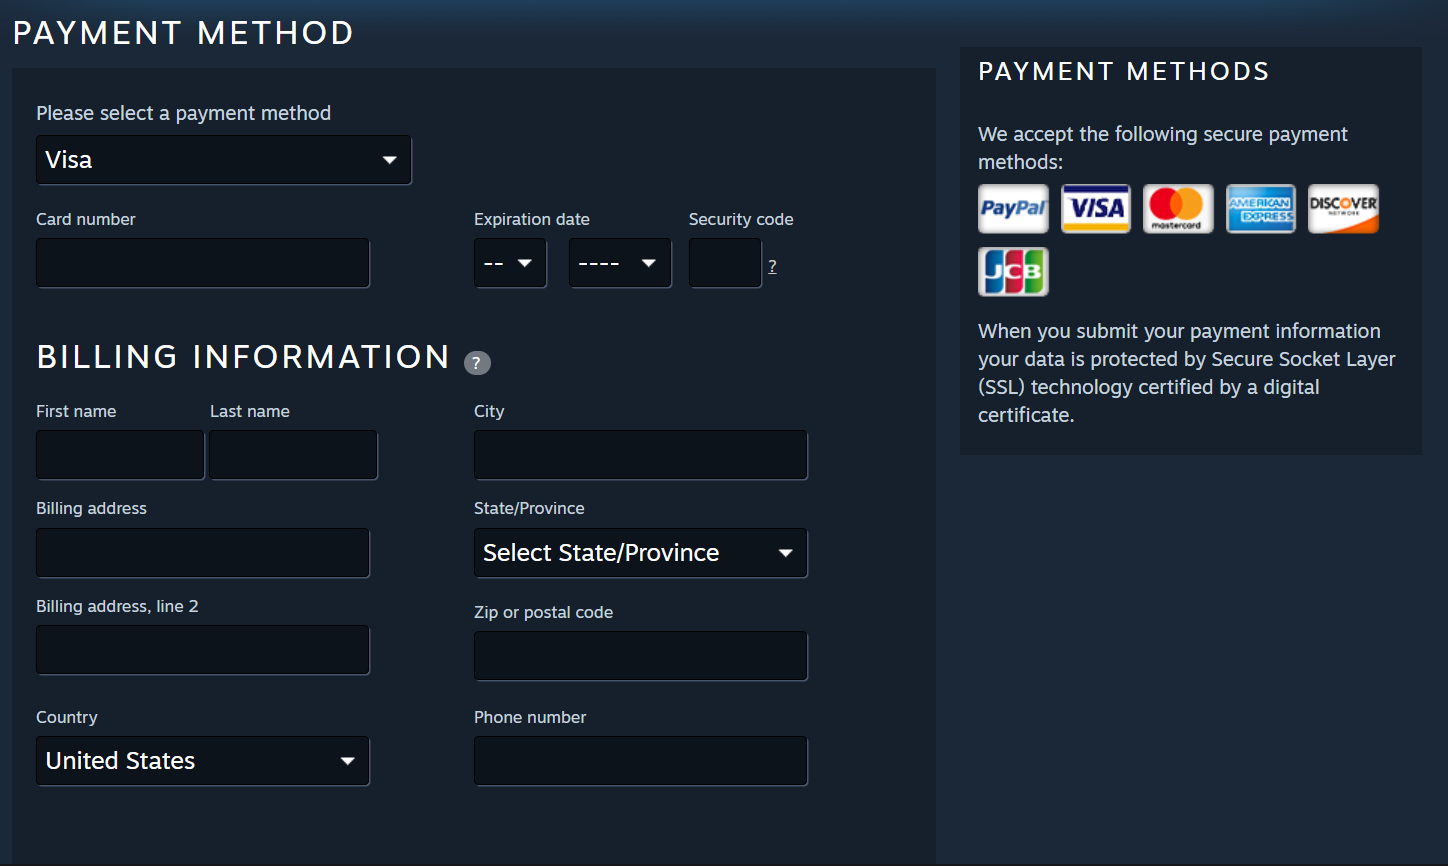Focus the Zip or postal code field

(x=640, y=656)
